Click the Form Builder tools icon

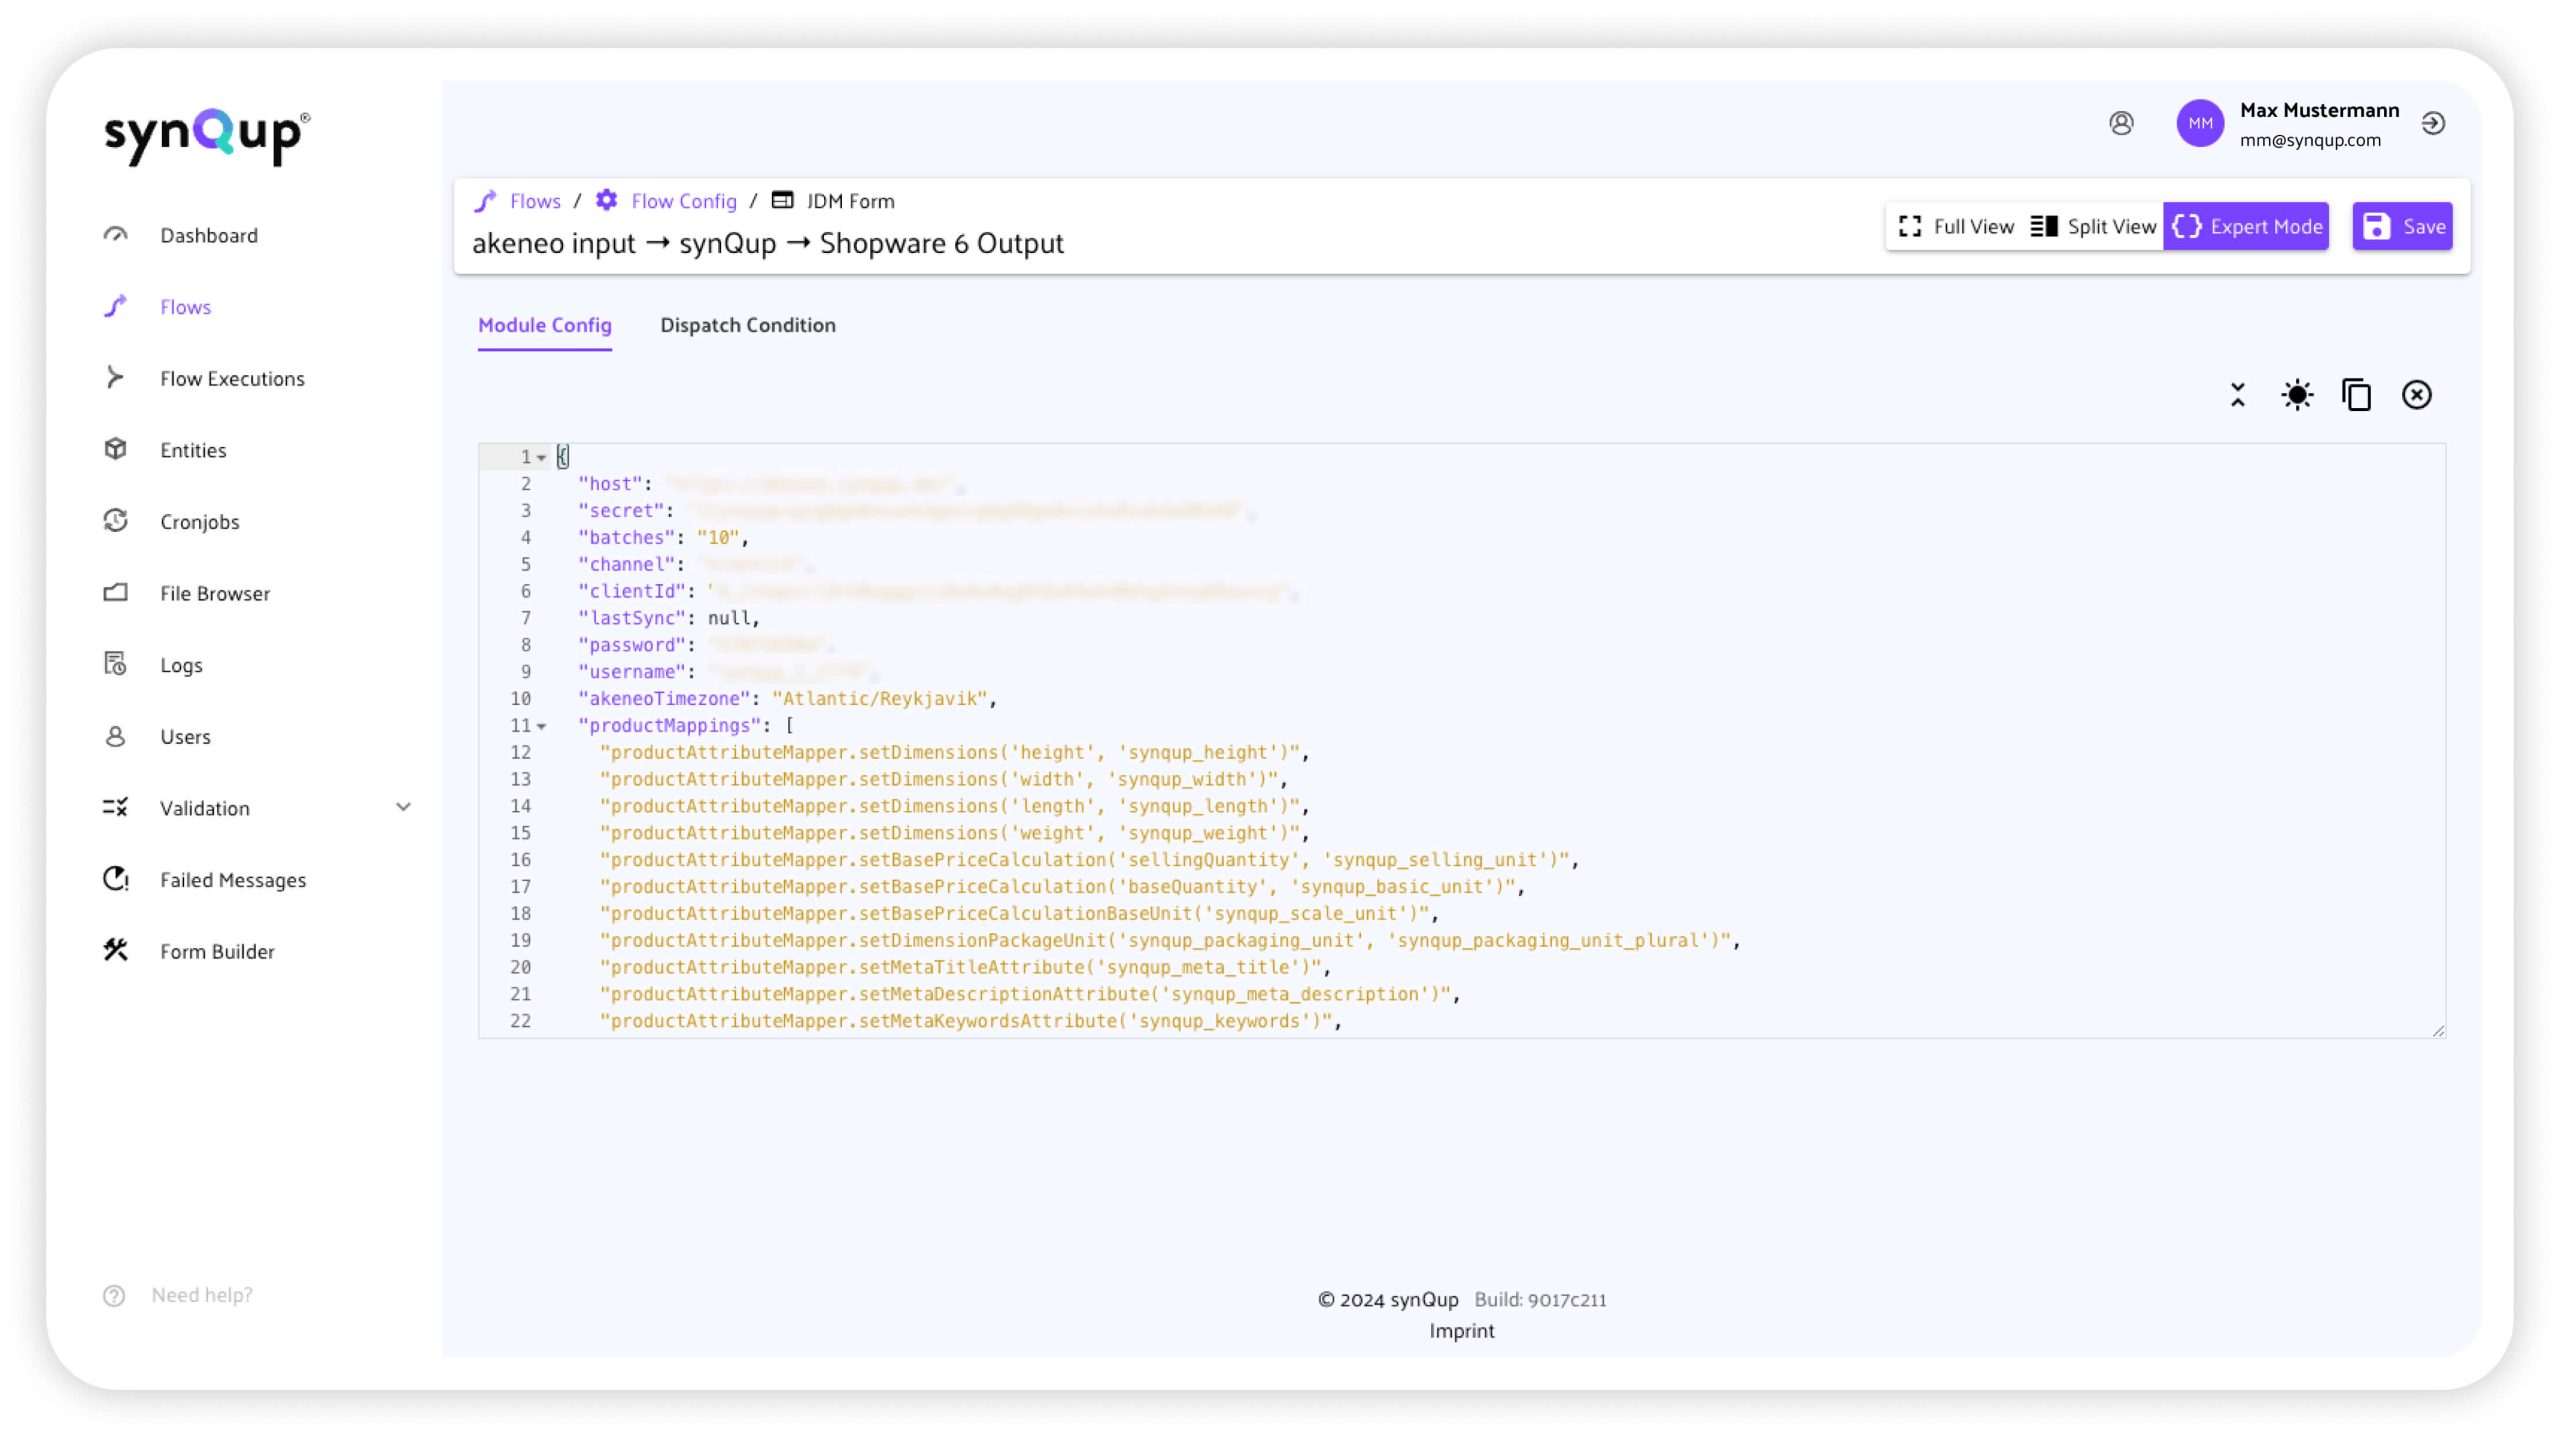(x=116, y=950)
